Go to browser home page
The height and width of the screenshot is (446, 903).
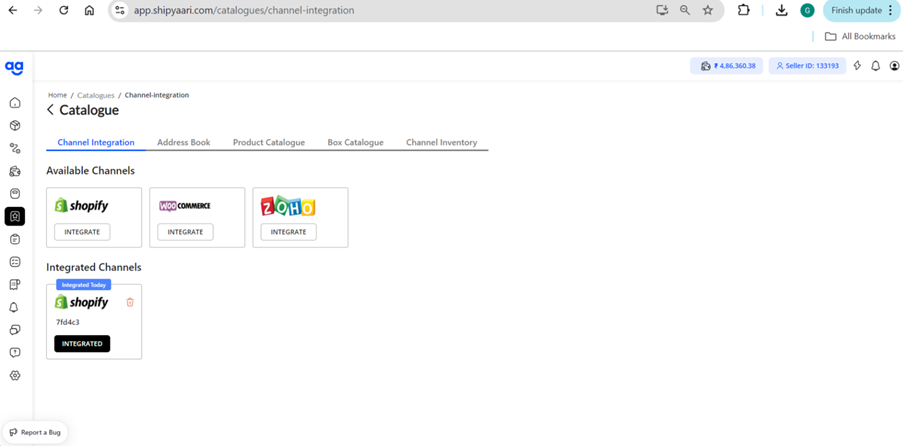pos(89,10)
